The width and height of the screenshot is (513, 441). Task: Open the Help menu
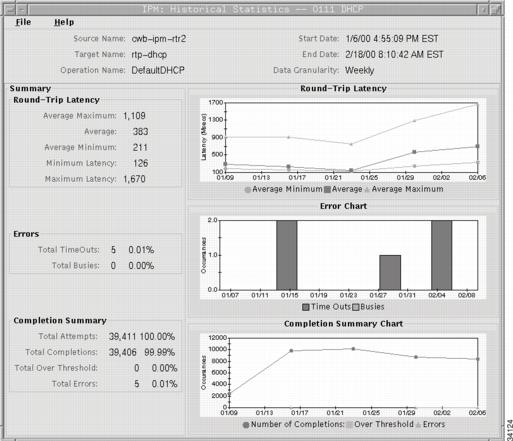[64, 22]
